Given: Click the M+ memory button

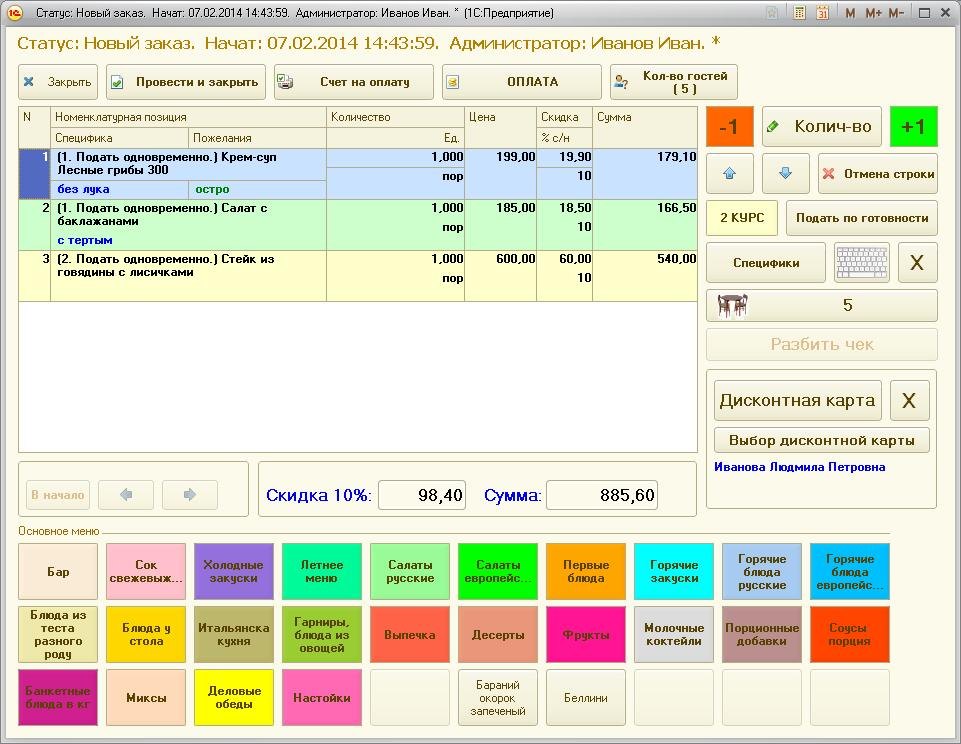Looking at the screenshot, I should click(x=873, y=13).
